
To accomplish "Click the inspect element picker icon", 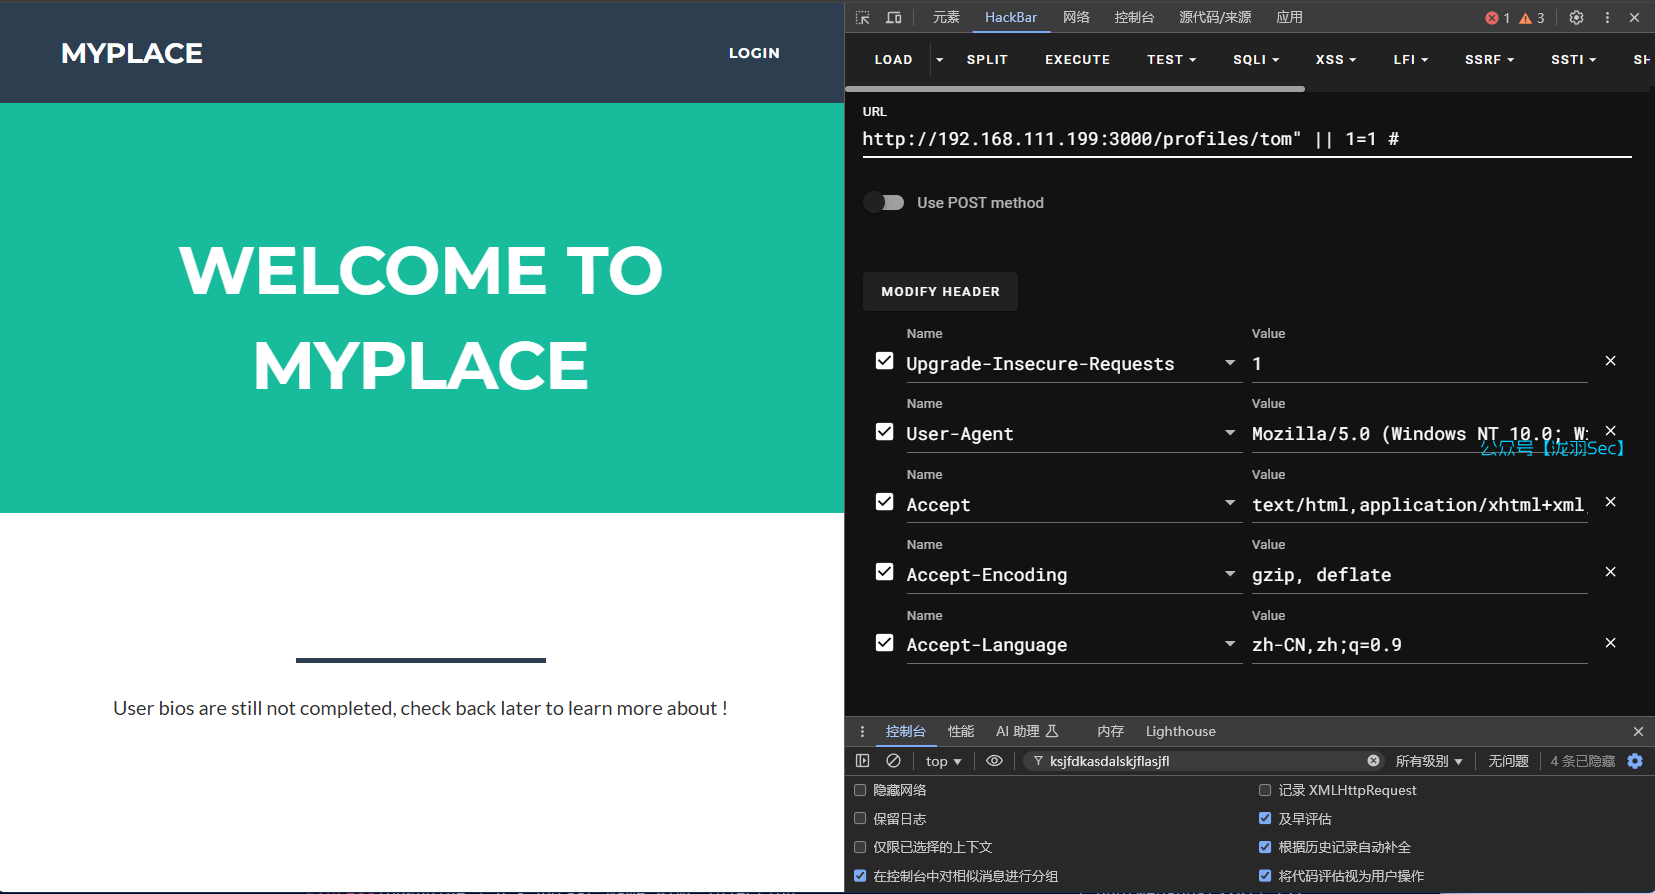I will coord(863,18).
